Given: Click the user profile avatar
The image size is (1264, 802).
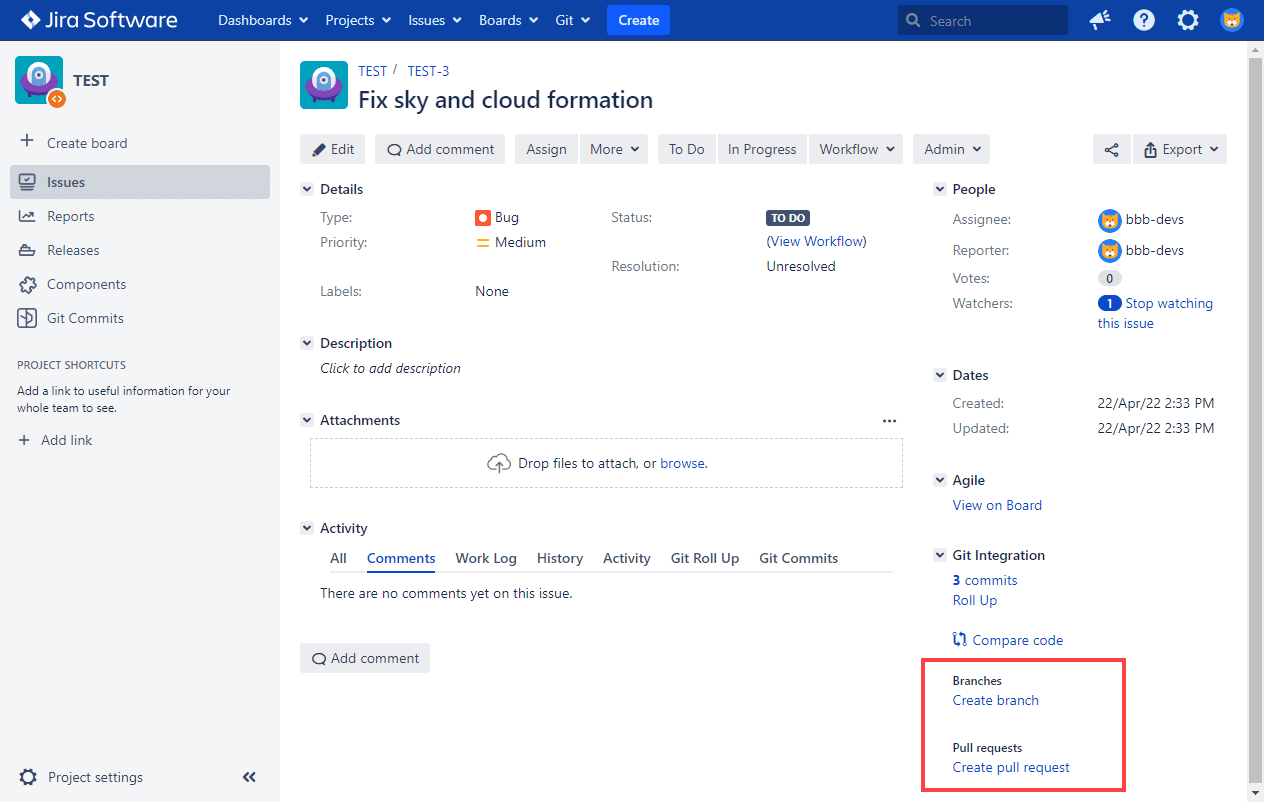Looking at the screenshot, I should (x=1232, y=20).
